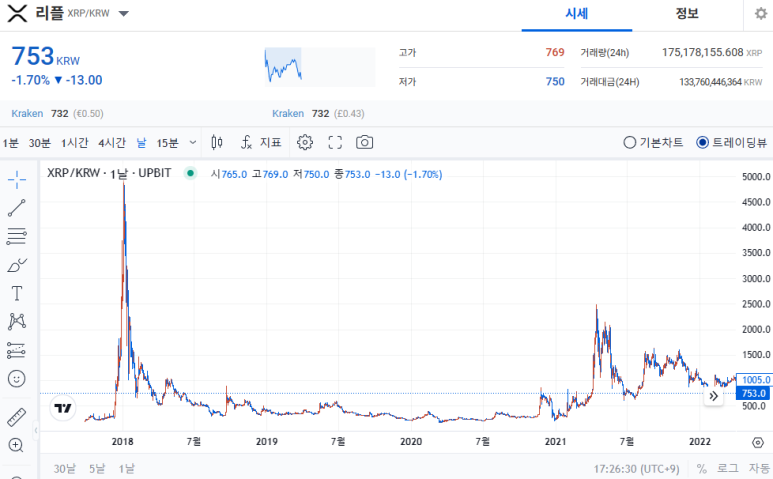
Task: Set date range to 1날
Action: [126, 468]
